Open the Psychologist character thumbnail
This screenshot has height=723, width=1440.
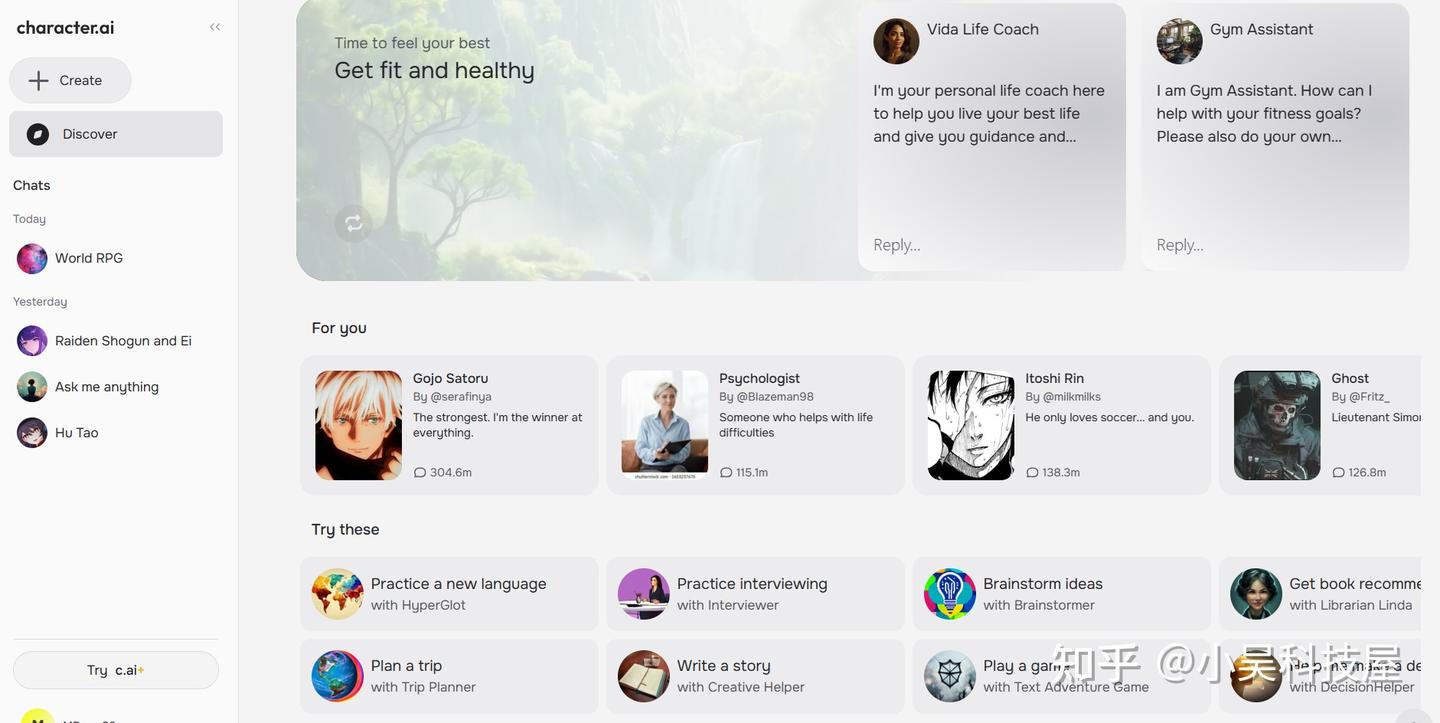point(665,425)
